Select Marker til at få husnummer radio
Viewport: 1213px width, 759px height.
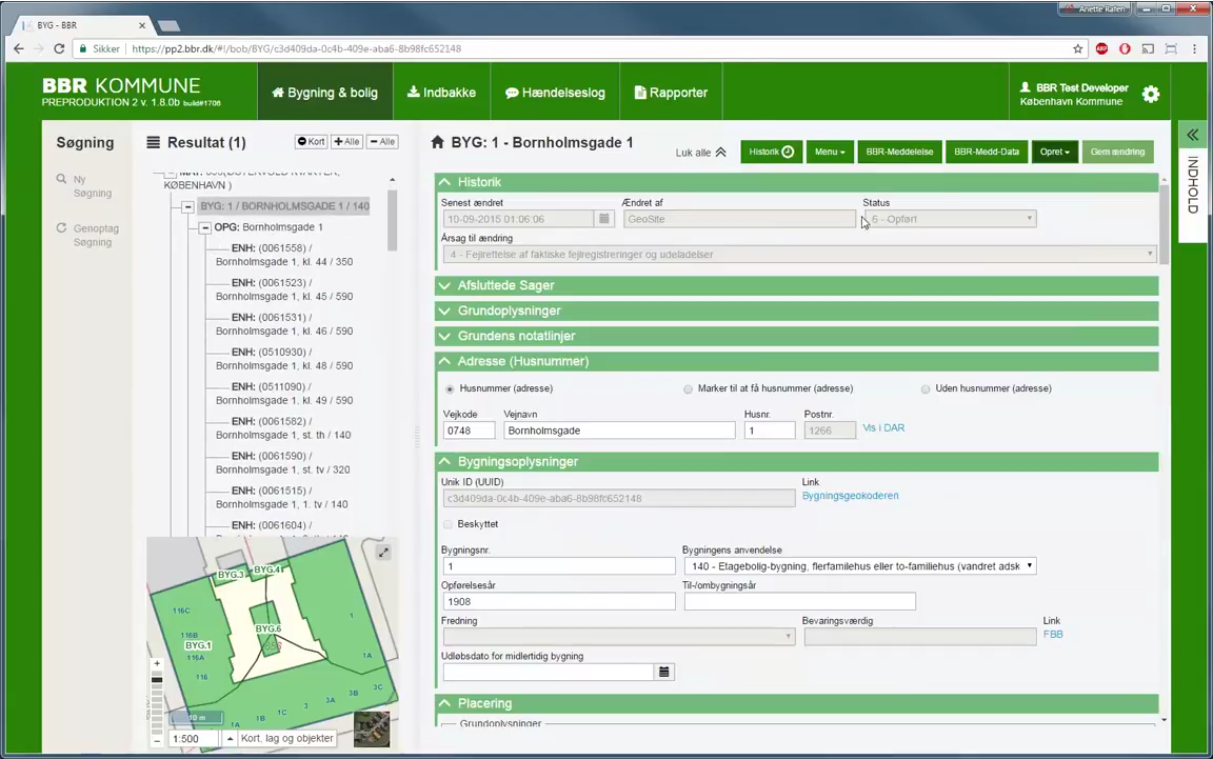click(x=688, y=389)
